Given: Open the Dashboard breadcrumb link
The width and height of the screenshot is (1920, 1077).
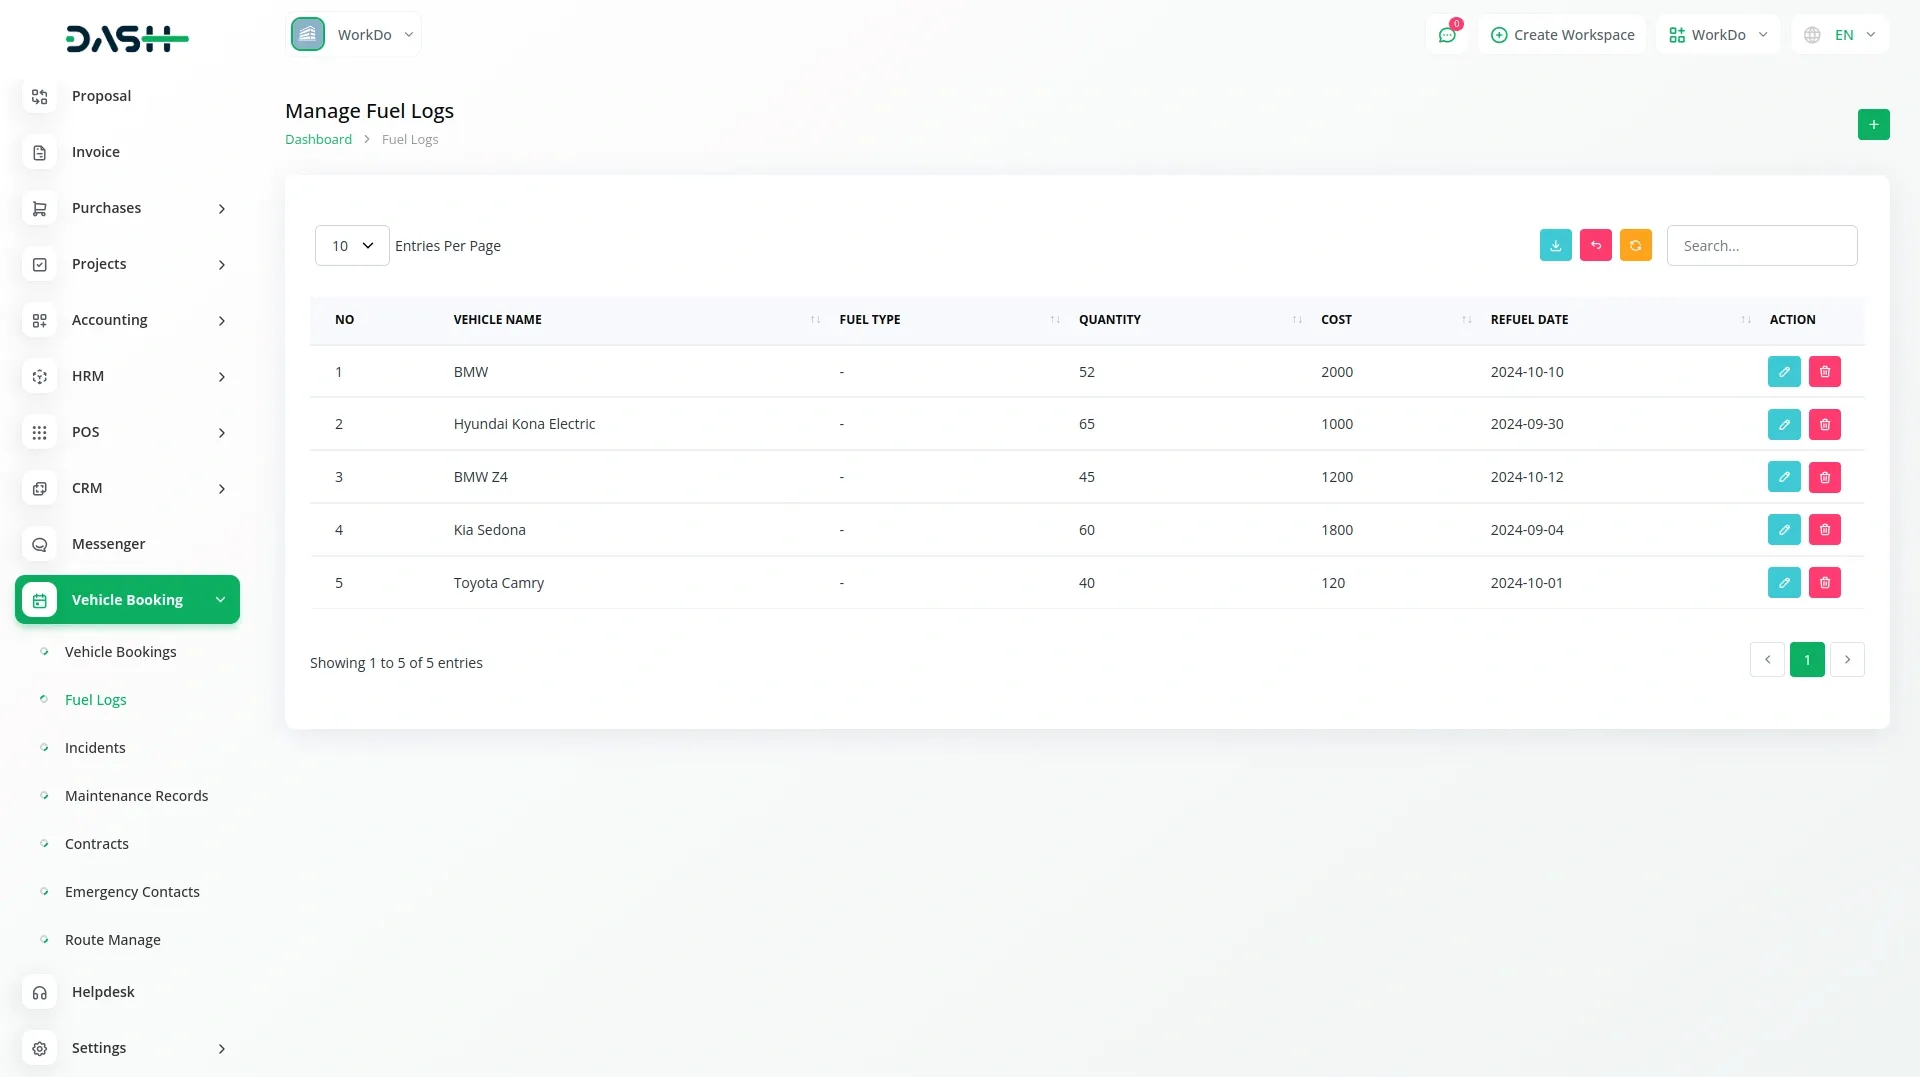Looking at the screenshot, I should (x=318, y=139).
